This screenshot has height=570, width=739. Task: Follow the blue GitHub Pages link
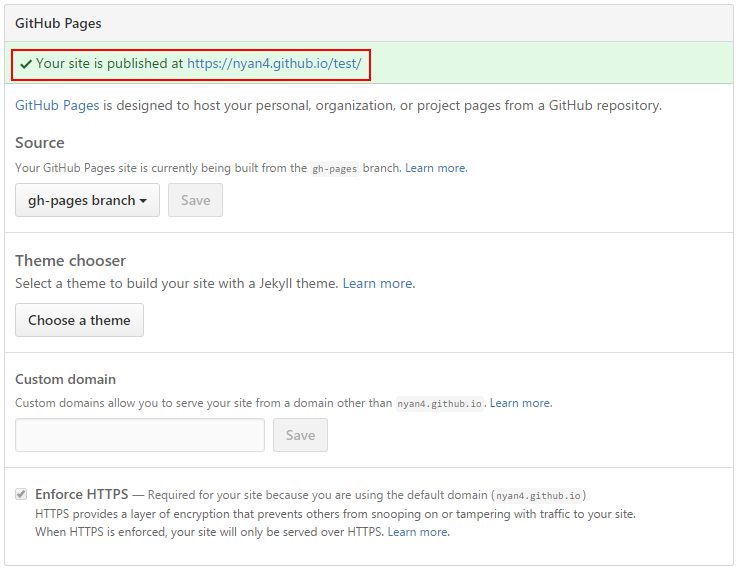[57, 105]
